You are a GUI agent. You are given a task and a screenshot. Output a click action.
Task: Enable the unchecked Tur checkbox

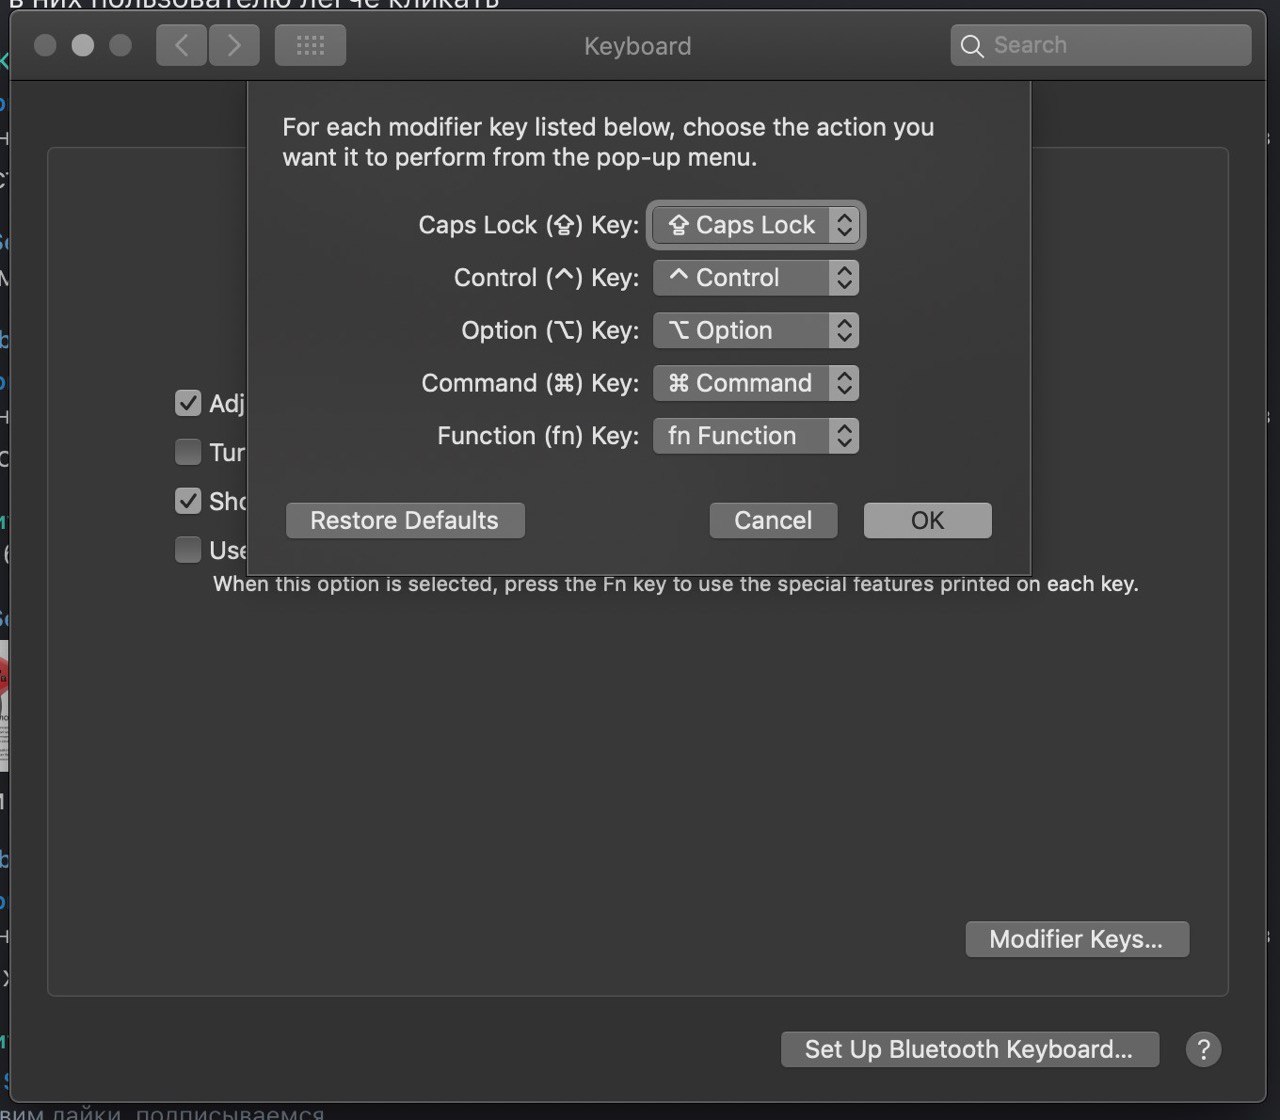click(188, 452)
